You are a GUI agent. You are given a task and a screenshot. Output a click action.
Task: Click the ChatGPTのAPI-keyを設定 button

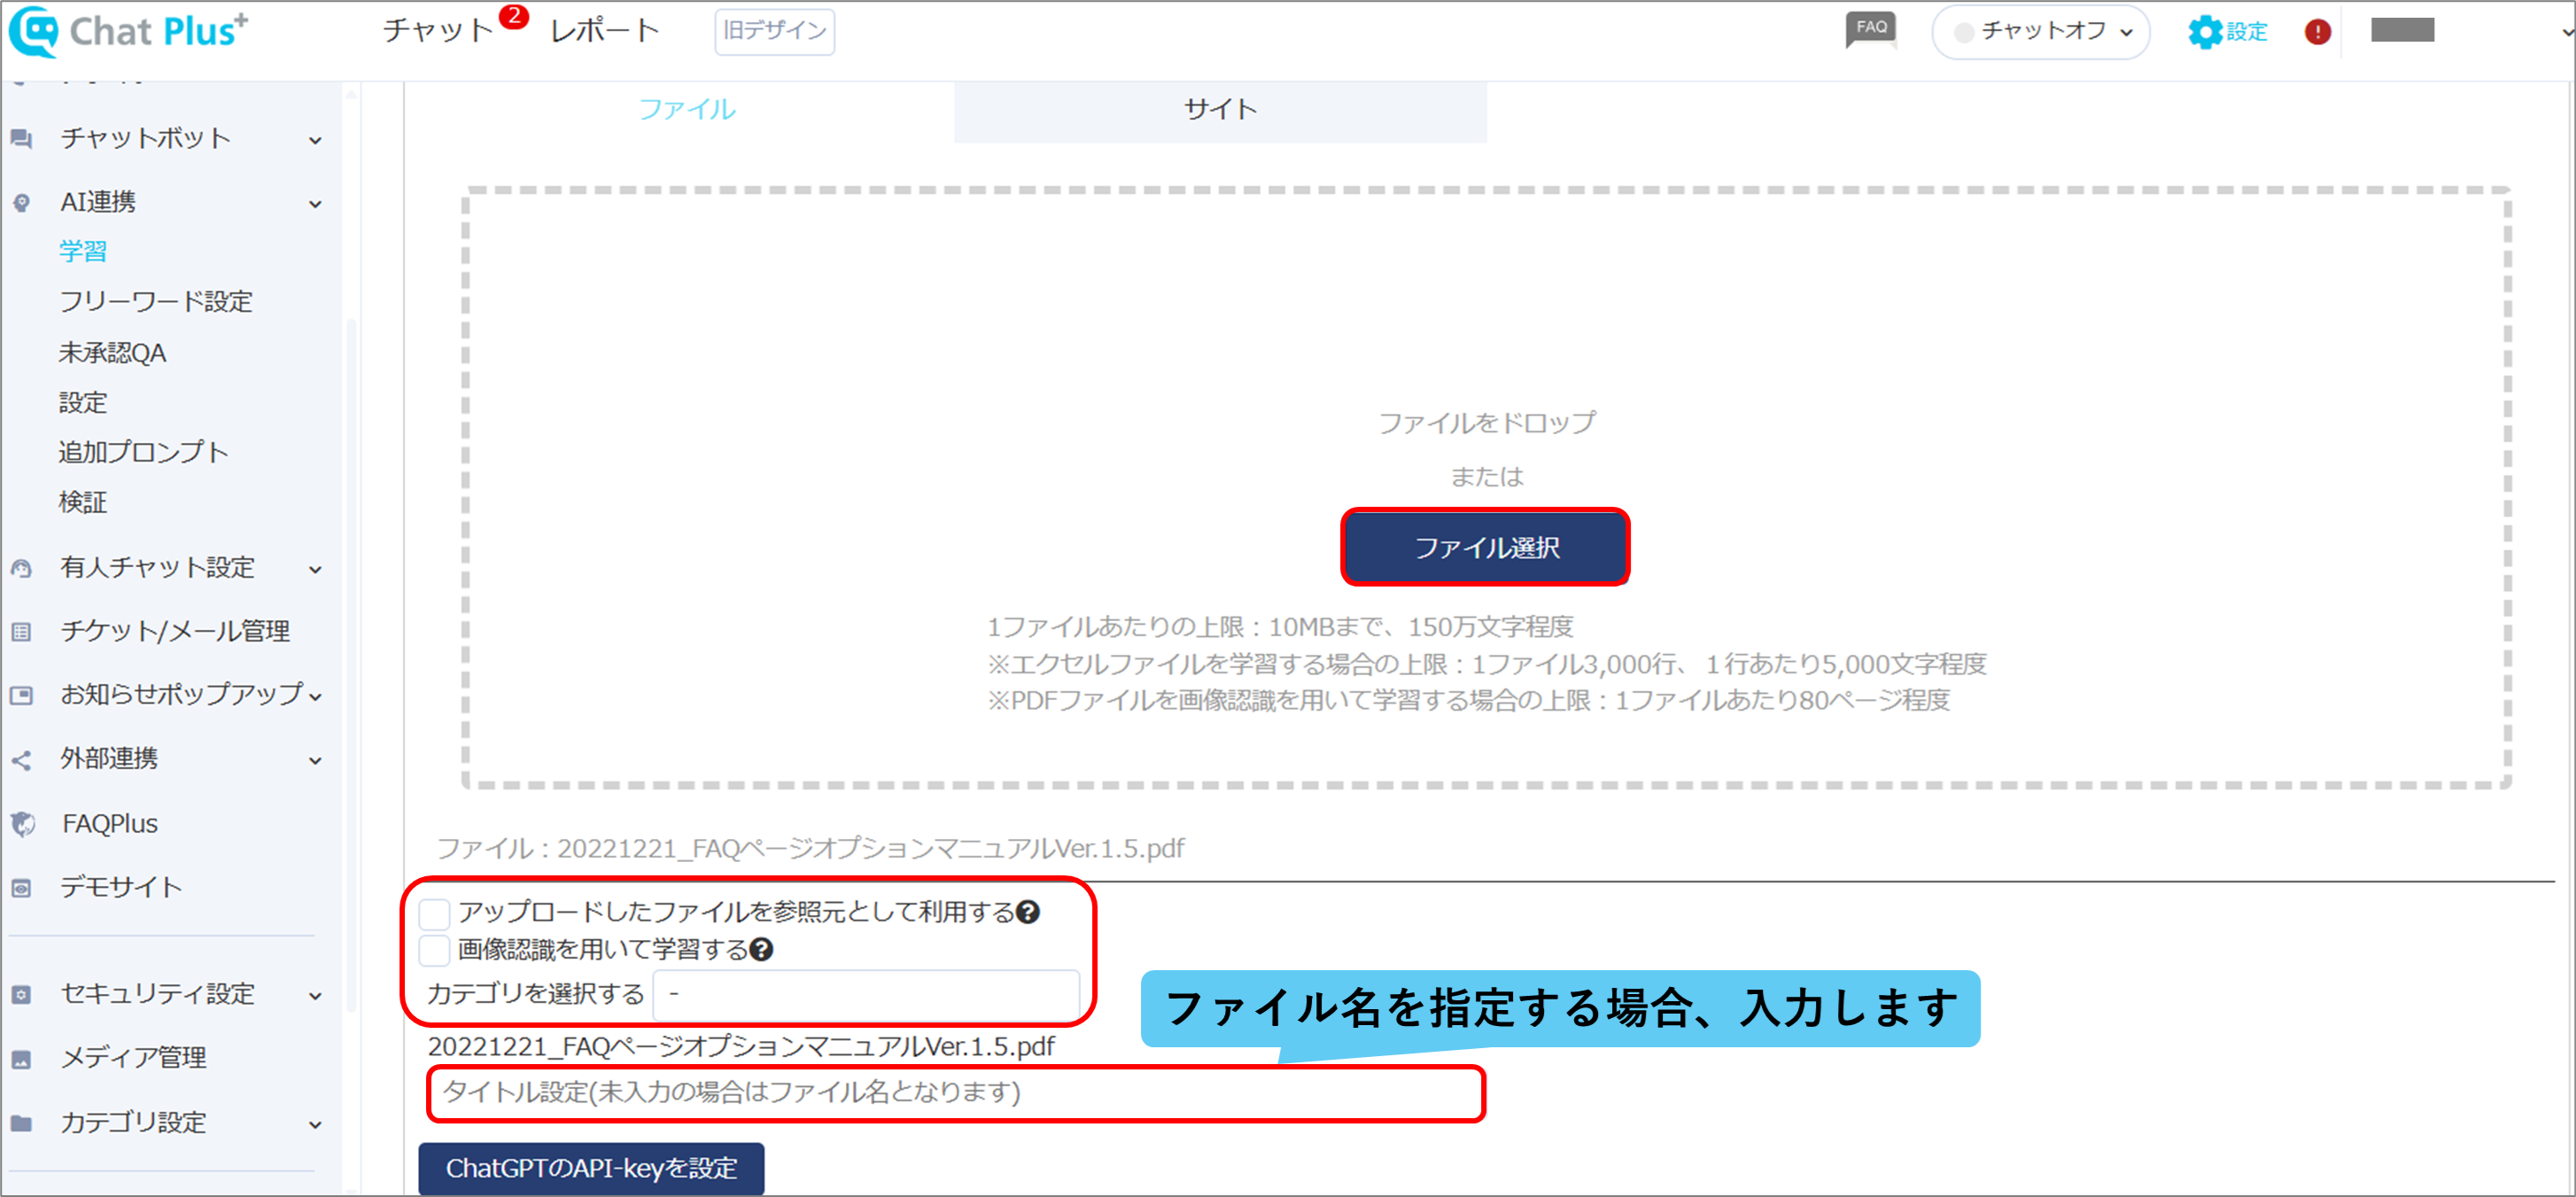point(591,1168)
